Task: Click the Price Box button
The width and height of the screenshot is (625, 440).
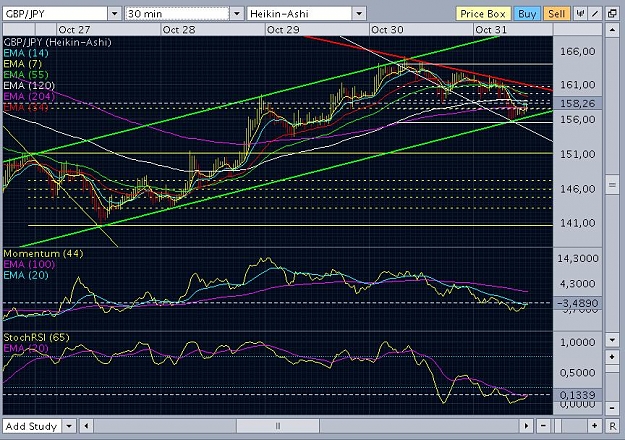Action: coord(483,14)
